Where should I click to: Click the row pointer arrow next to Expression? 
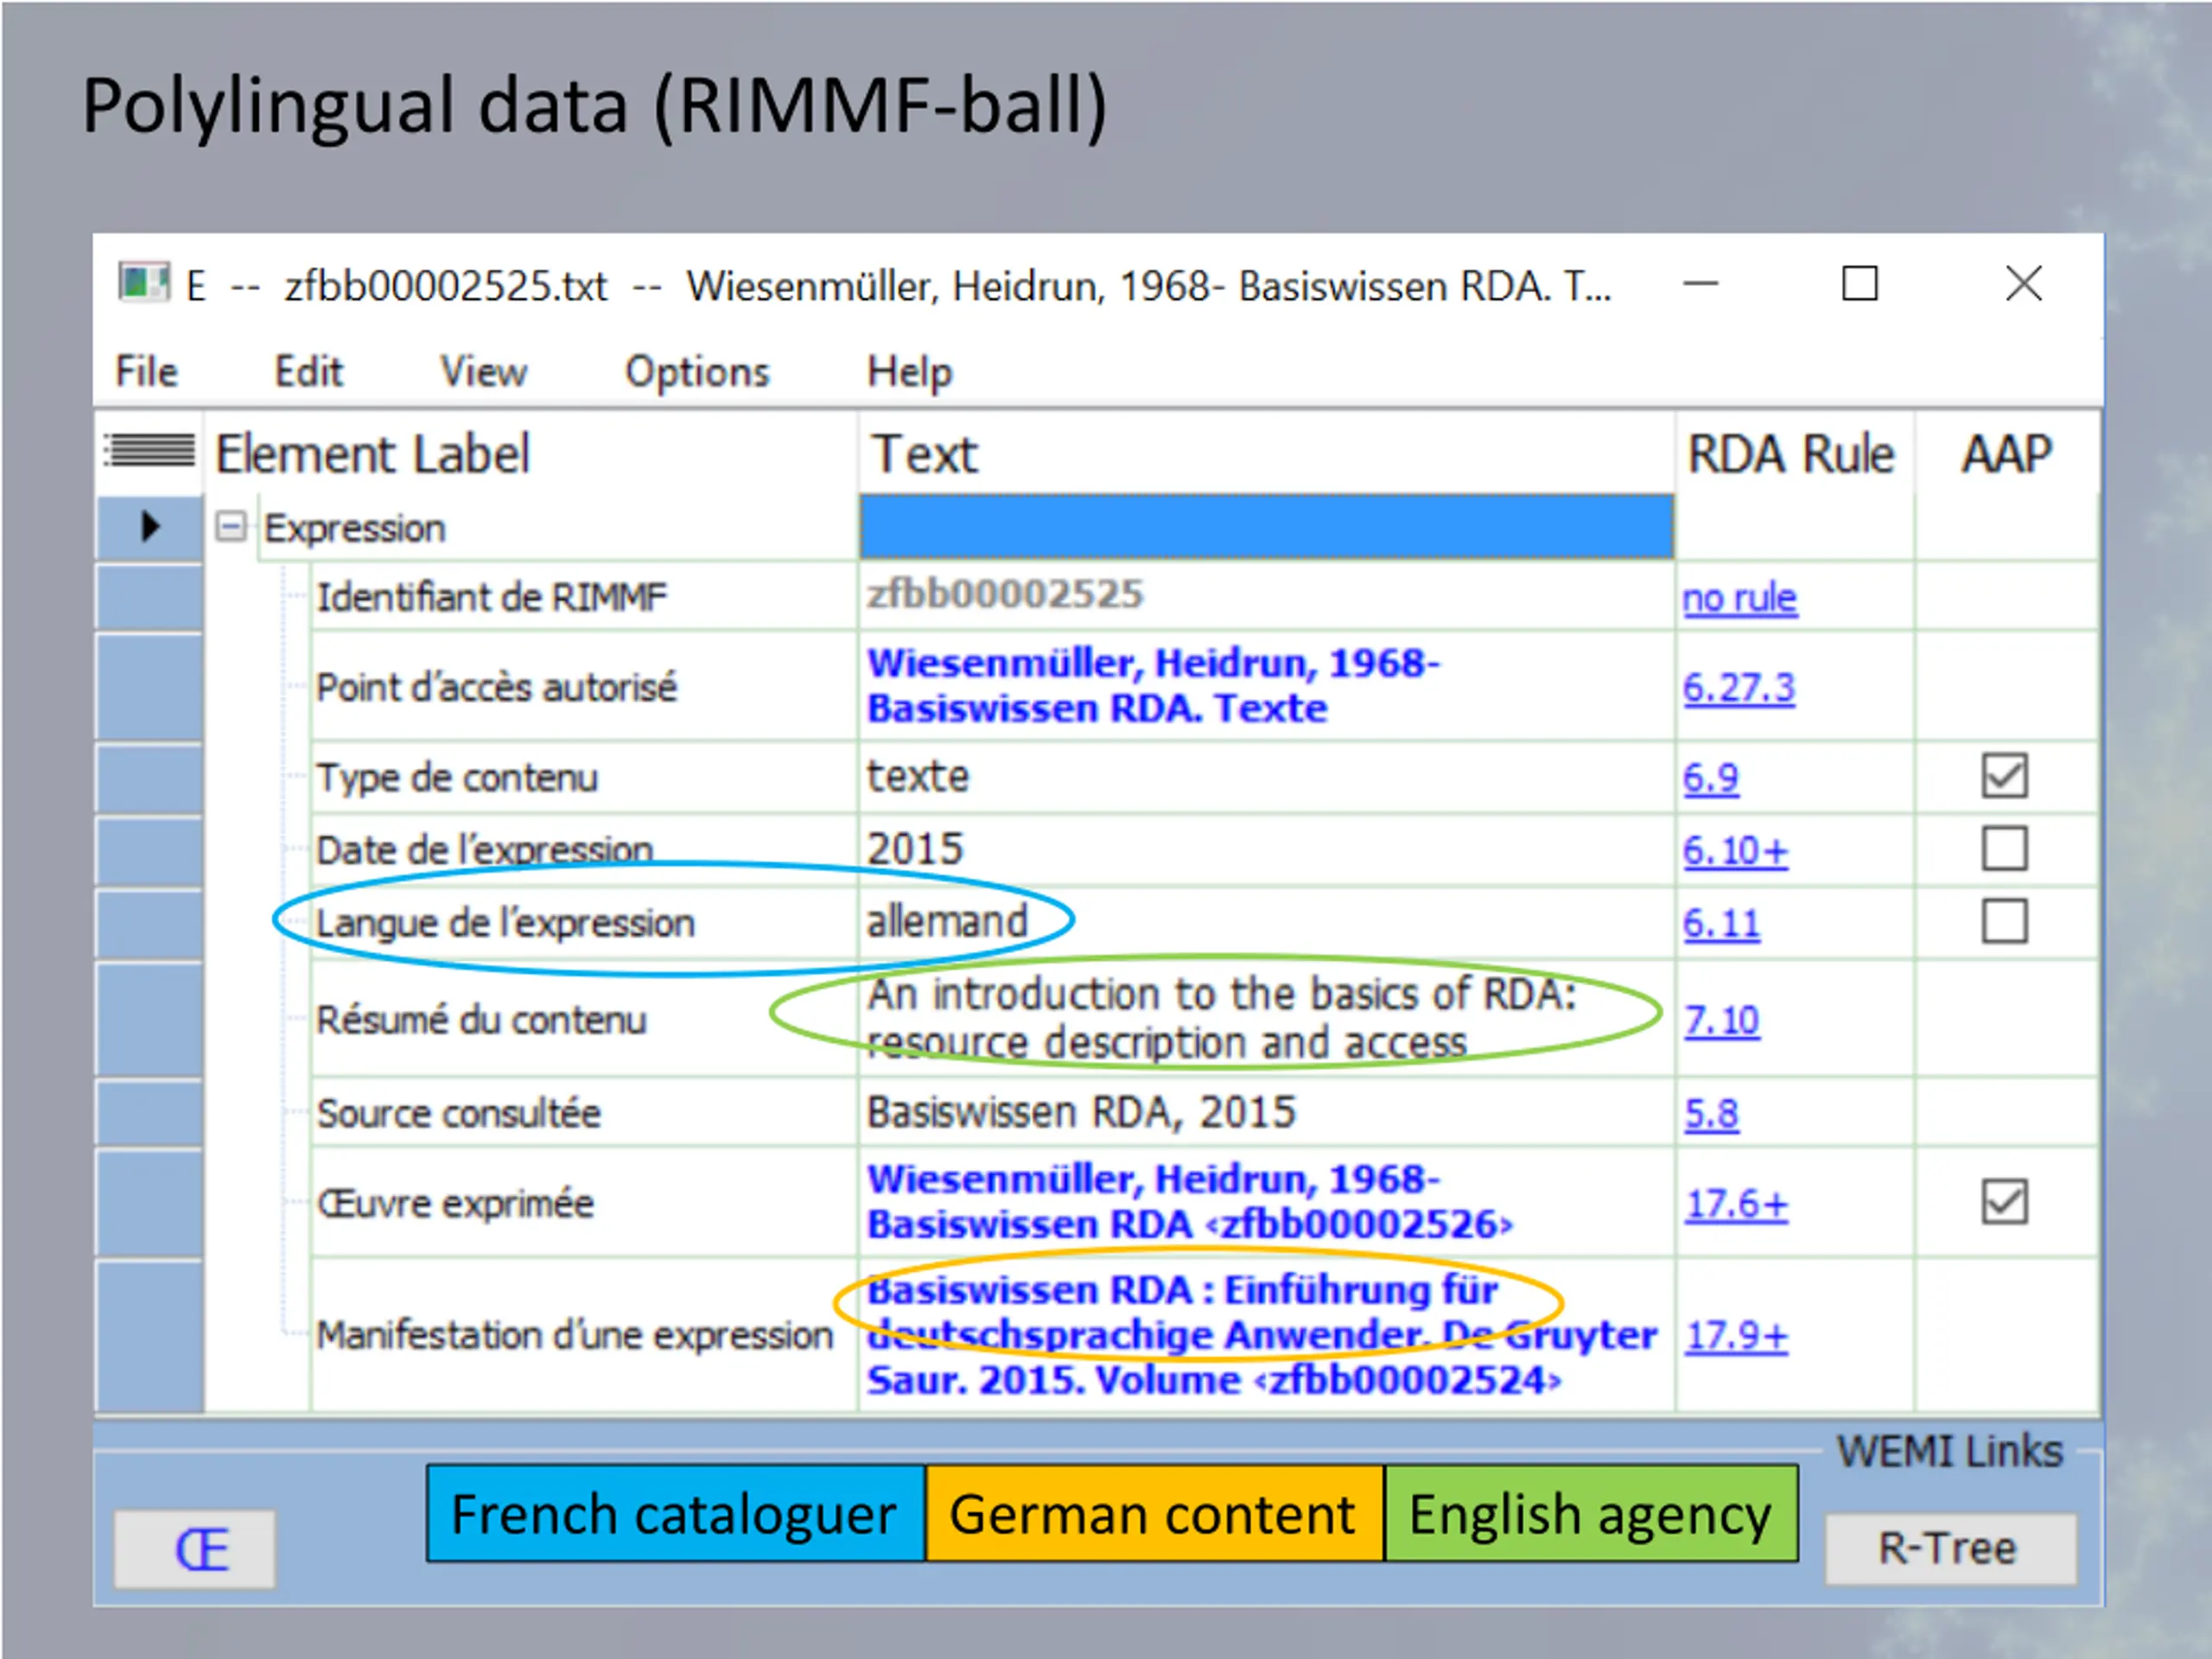(x=150, y=526)
